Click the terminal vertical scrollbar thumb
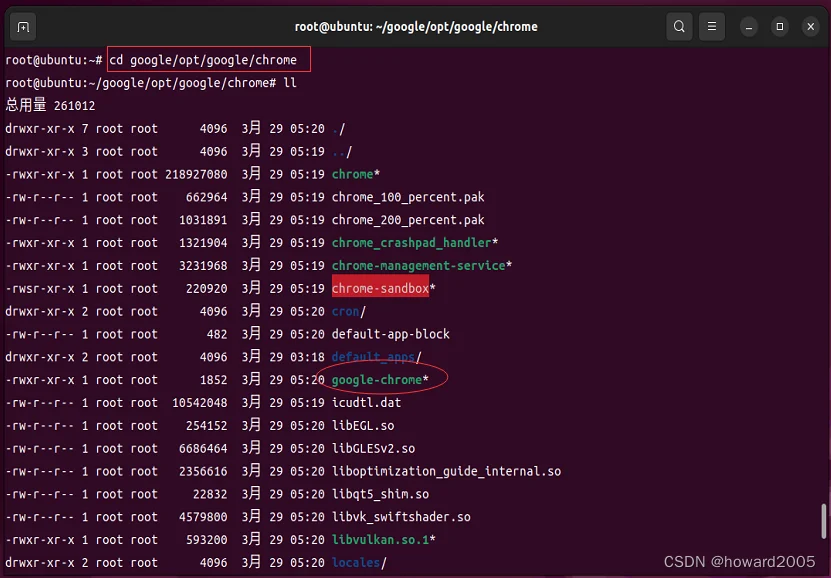This screenshot has height=578, width=831. tap(823, 521)
